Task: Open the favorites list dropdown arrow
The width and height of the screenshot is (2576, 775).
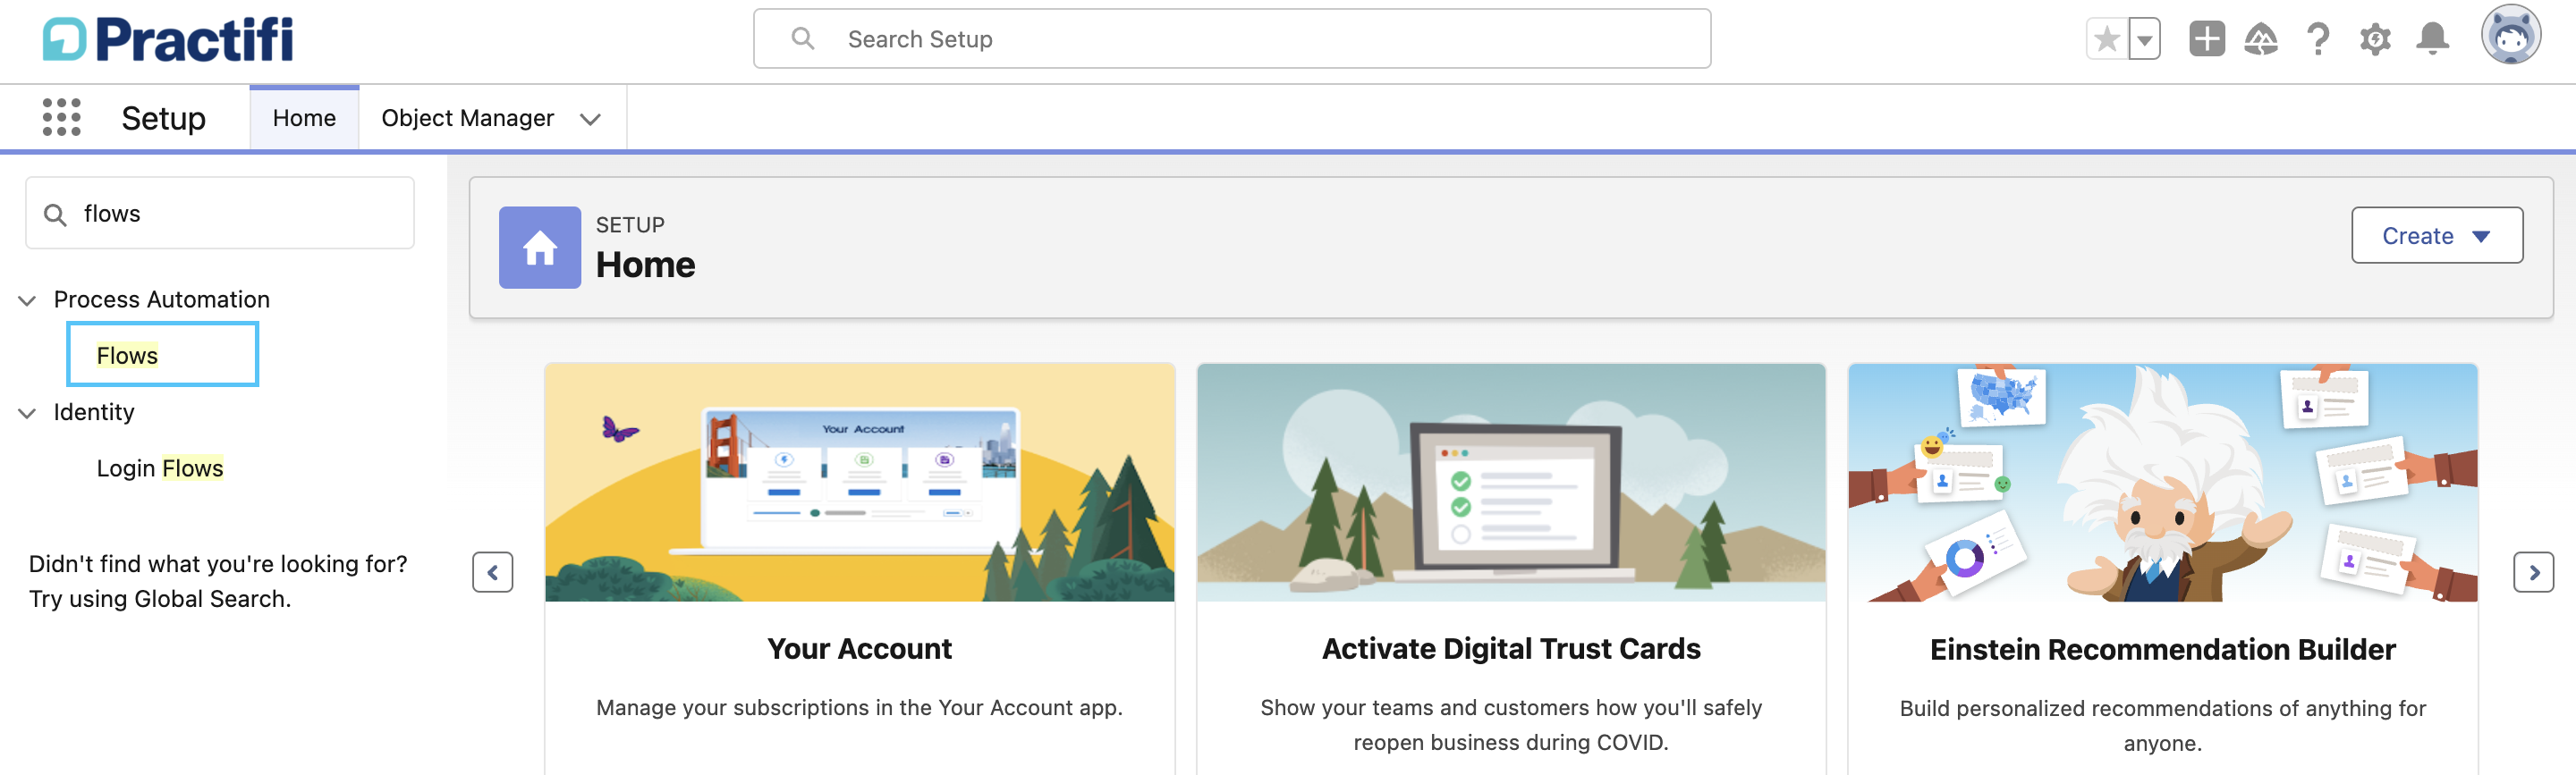Action: [2144, 40]
